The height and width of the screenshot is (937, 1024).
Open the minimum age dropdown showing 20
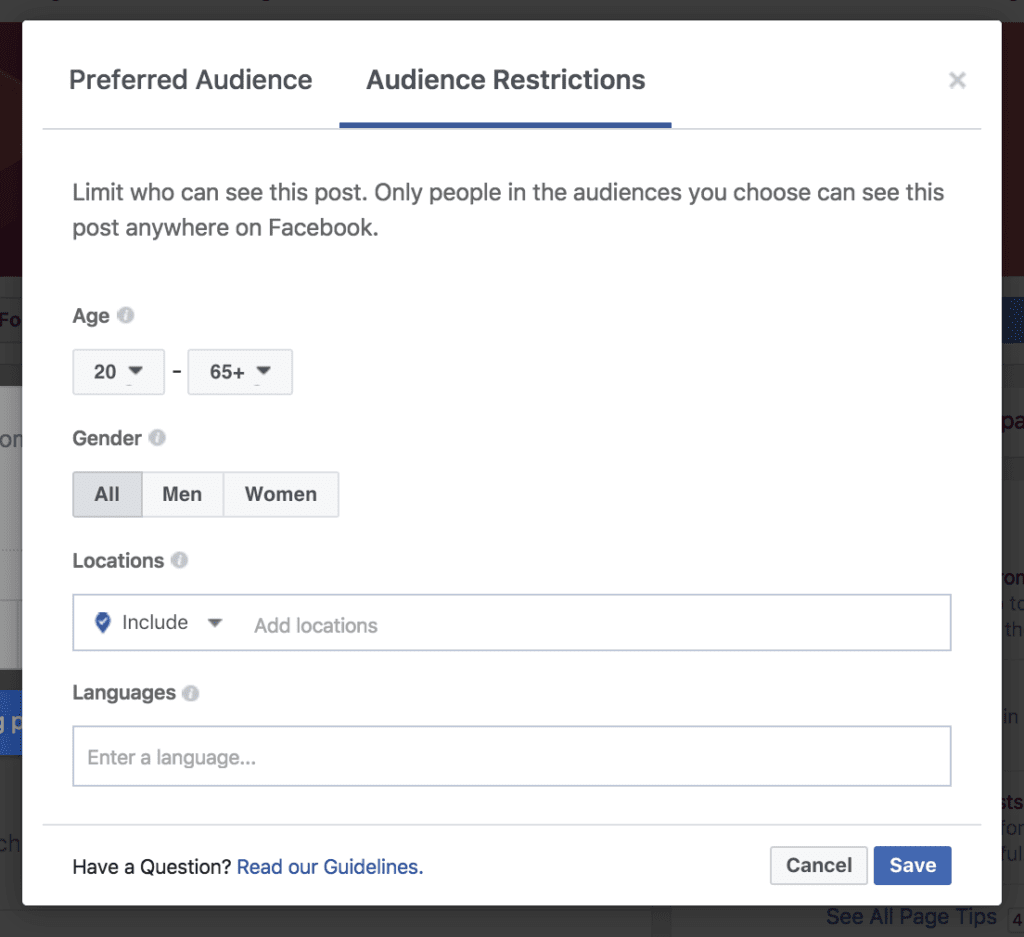pyautogui.click(x=118, y=371)
